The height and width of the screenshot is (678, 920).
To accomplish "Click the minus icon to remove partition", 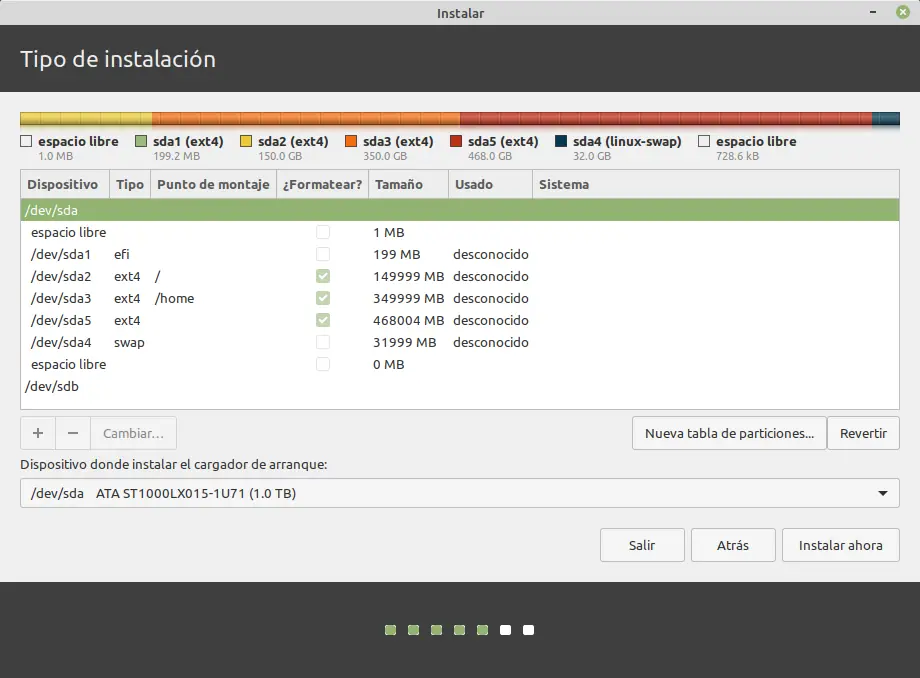I will coord(73,433).
